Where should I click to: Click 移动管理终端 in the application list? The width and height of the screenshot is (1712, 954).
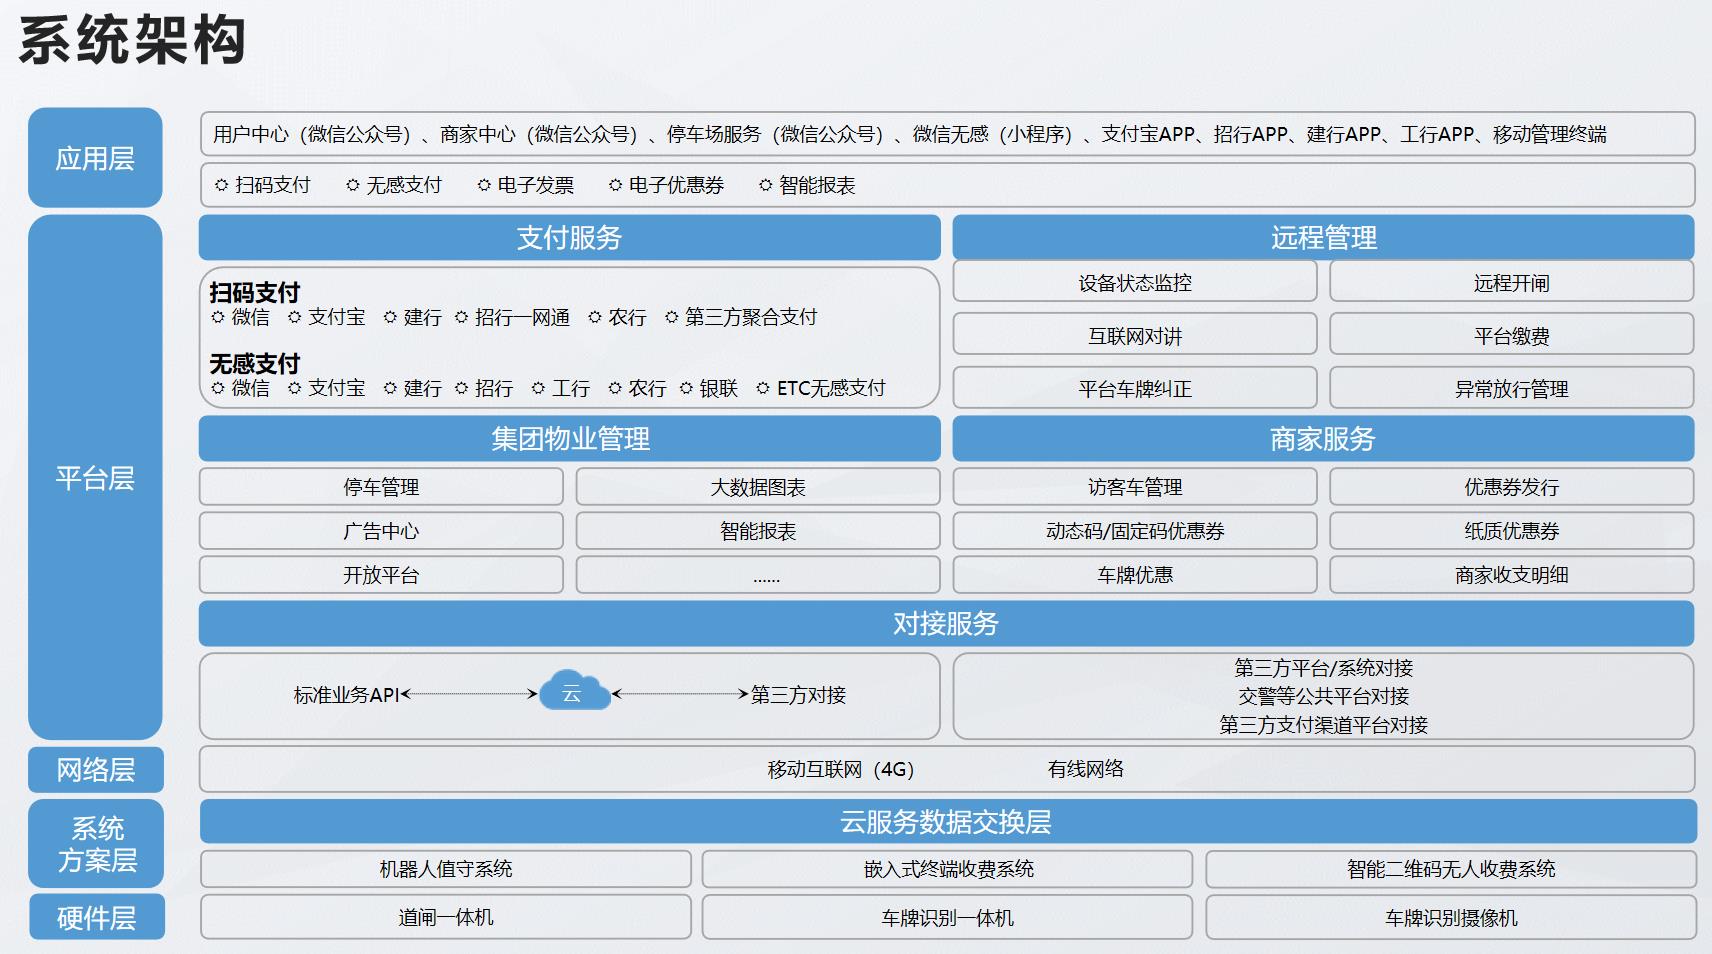1550,134
